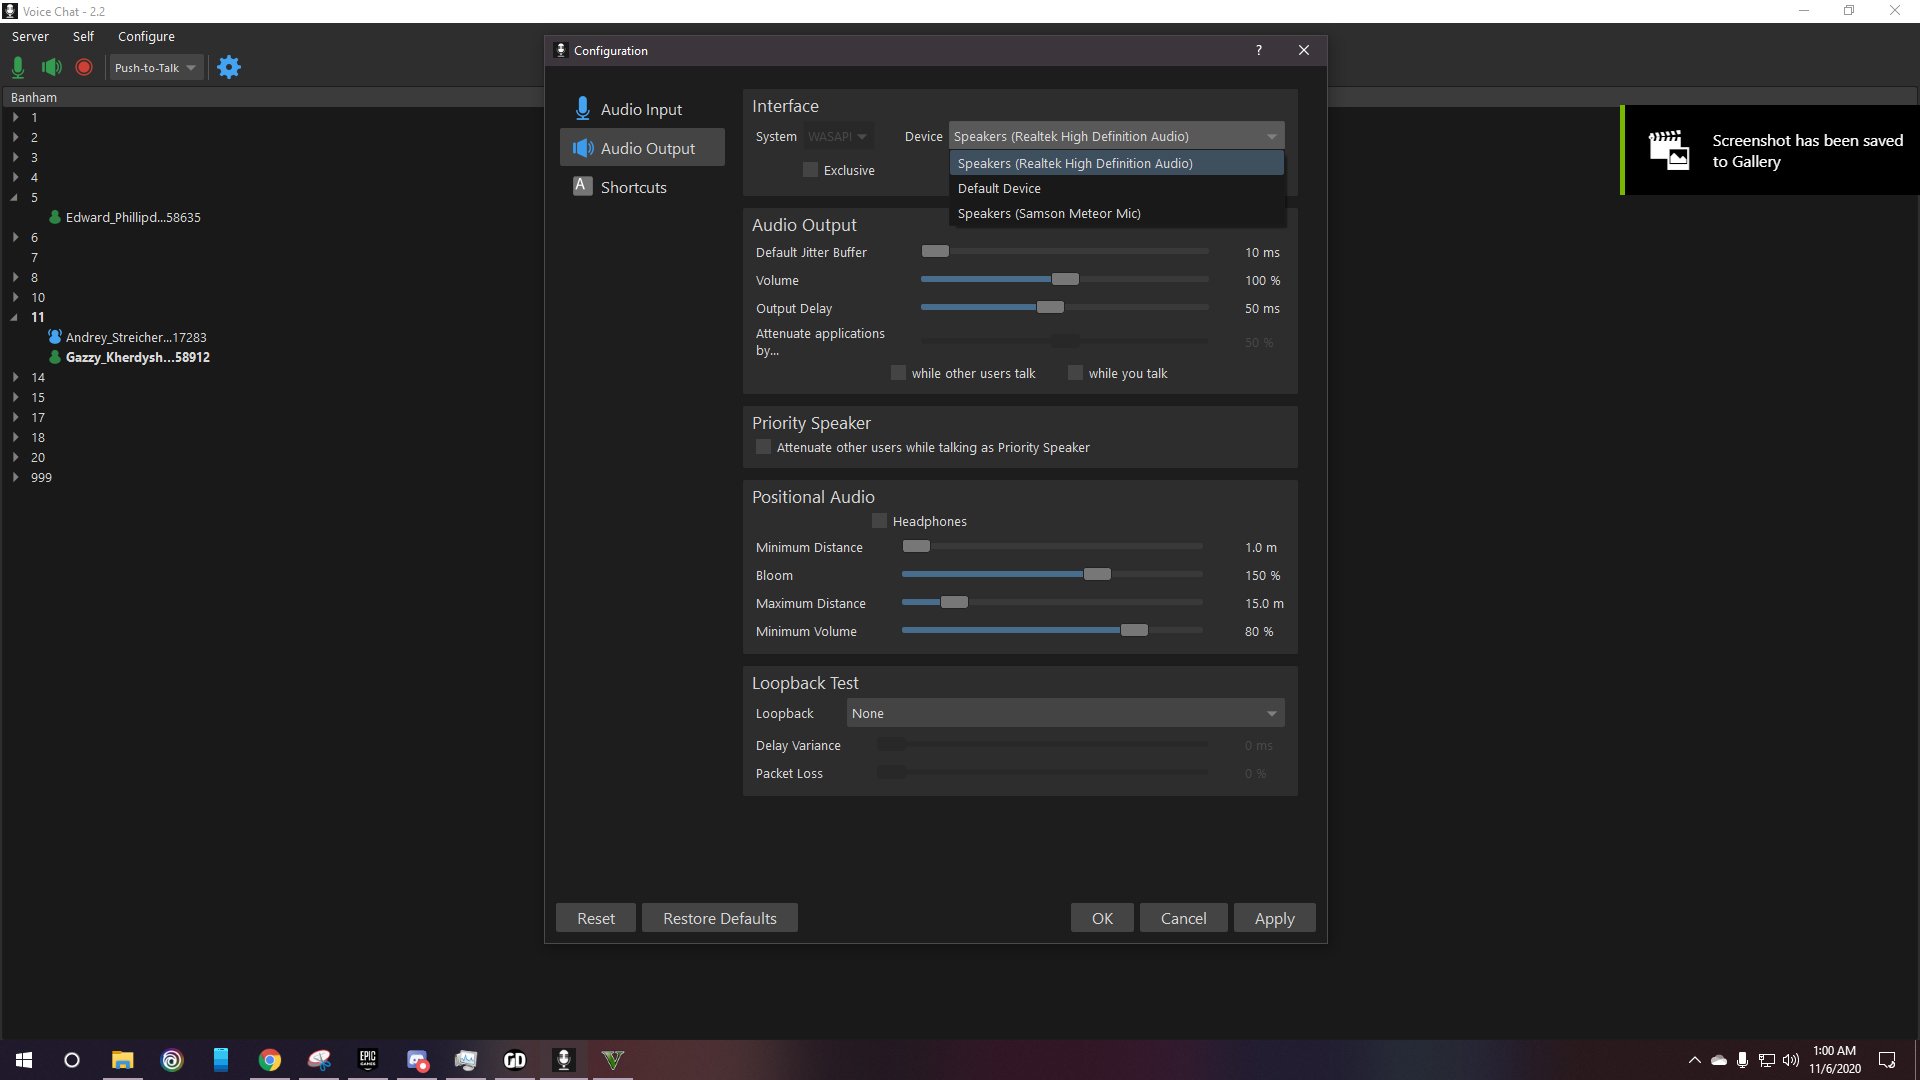1920x1080 pixels.
Task: Enable the Exclusive checkbox
Action: pos(811,170)
